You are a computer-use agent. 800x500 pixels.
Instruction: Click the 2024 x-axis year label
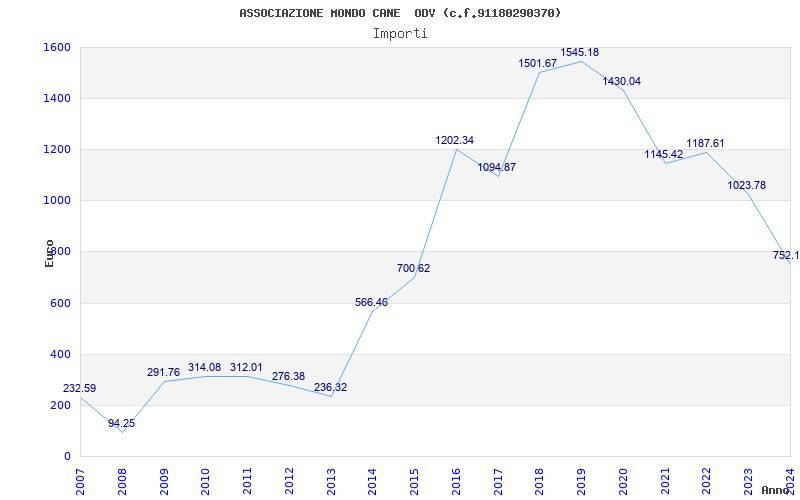[790, 480]
